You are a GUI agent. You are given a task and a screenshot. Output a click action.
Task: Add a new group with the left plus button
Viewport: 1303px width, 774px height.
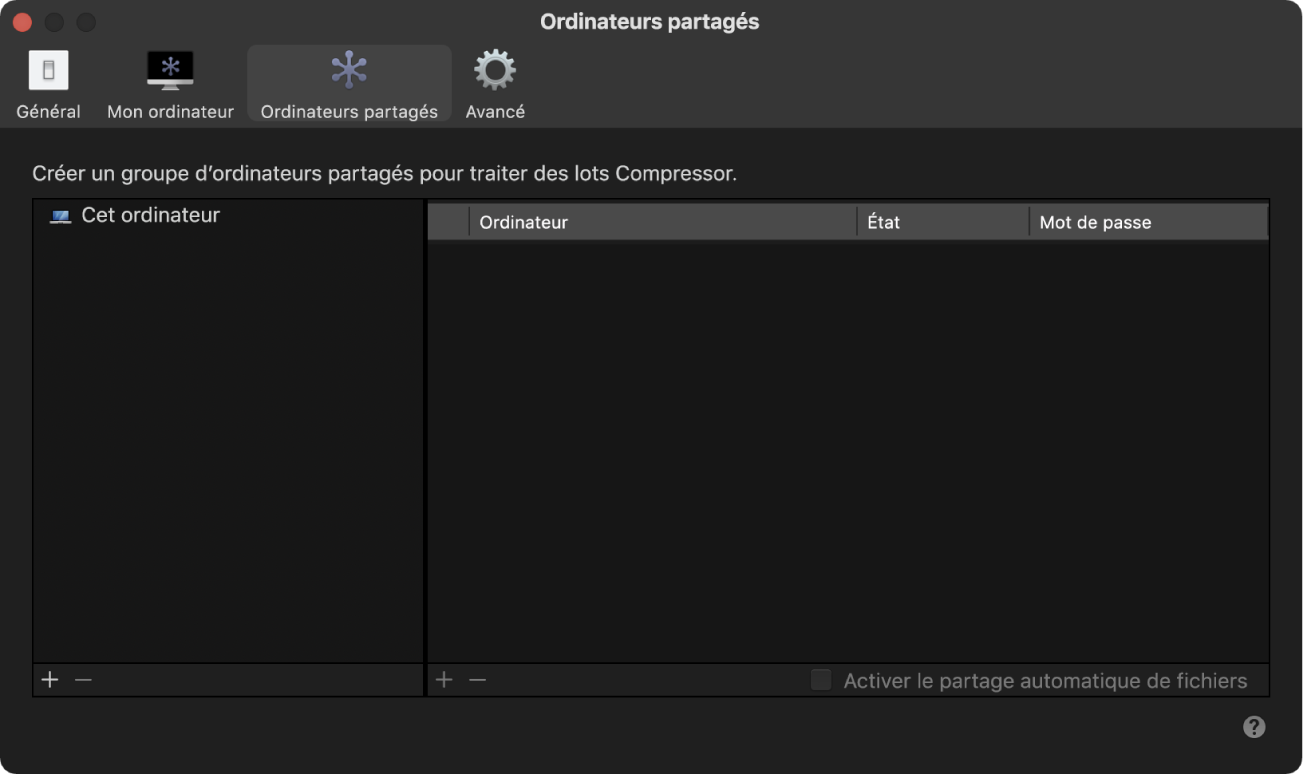pyautogui.click(x=49, y=679)
